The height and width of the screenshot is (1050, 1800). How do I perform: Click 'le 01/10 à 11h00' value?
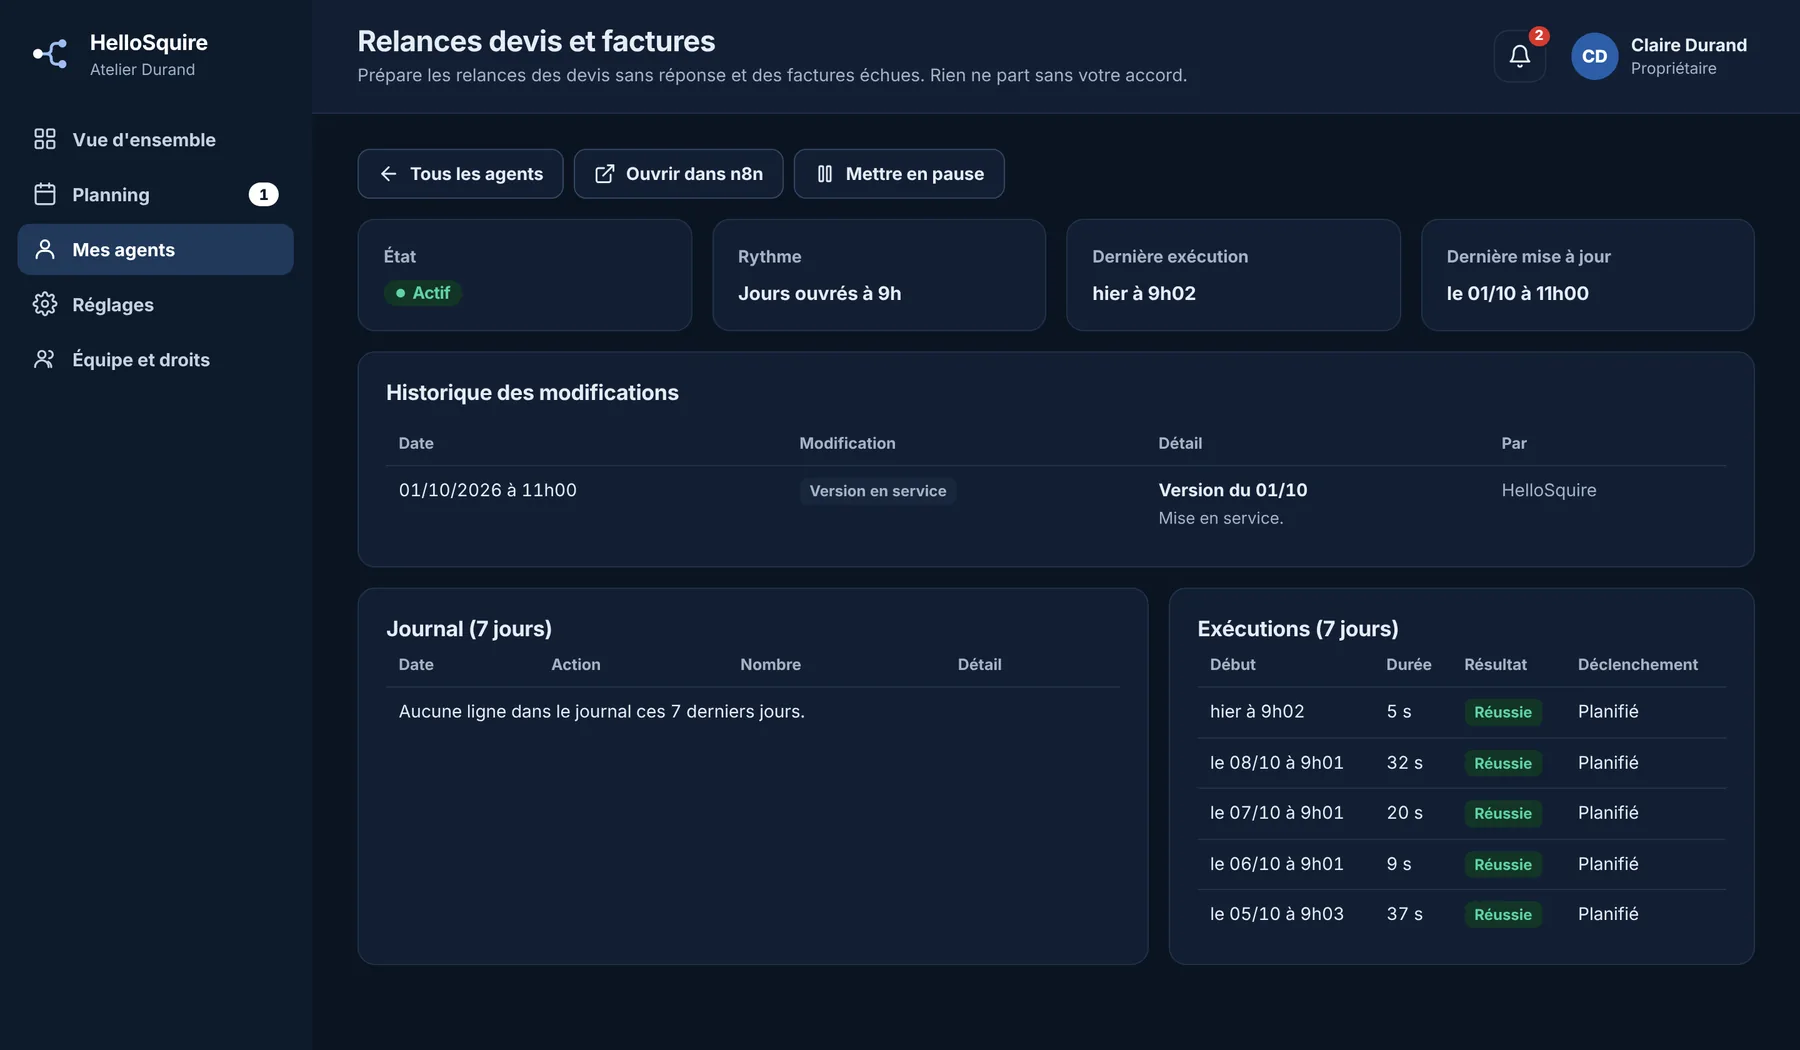point(1517,293)
